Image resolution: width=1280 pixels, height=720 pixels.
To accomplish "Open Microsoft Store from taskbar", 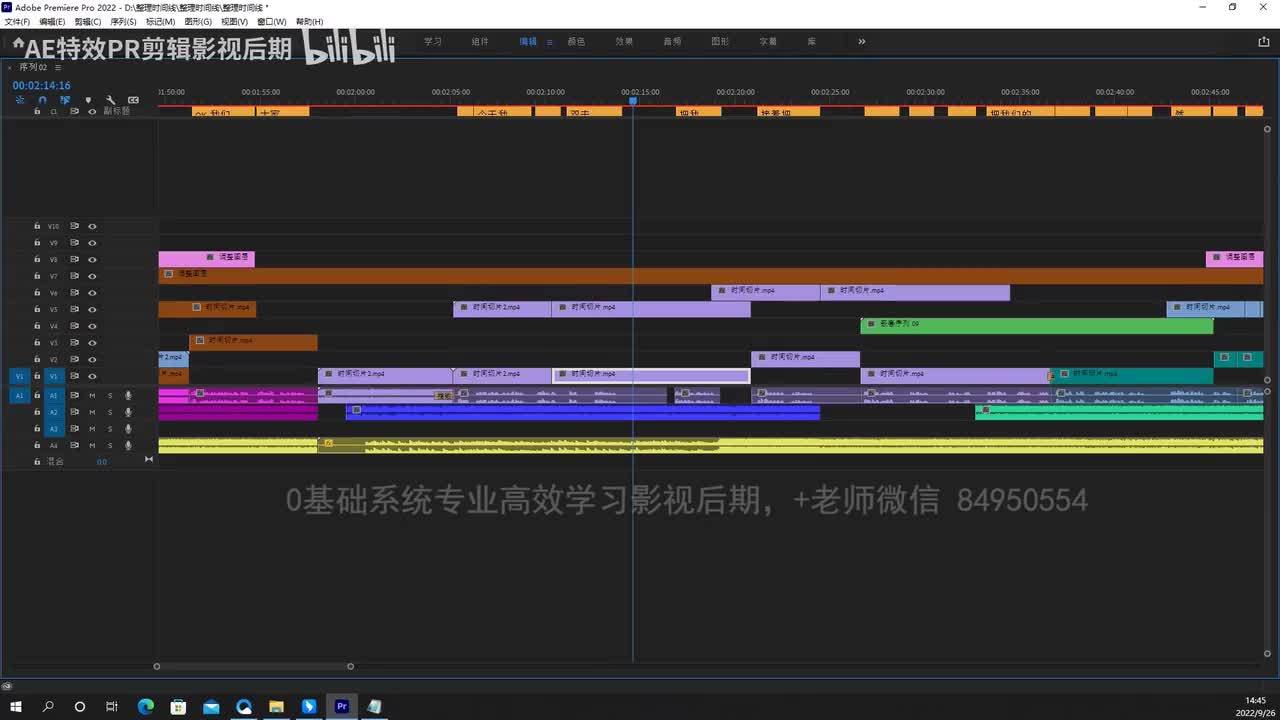I will click(x=178, y=706).
